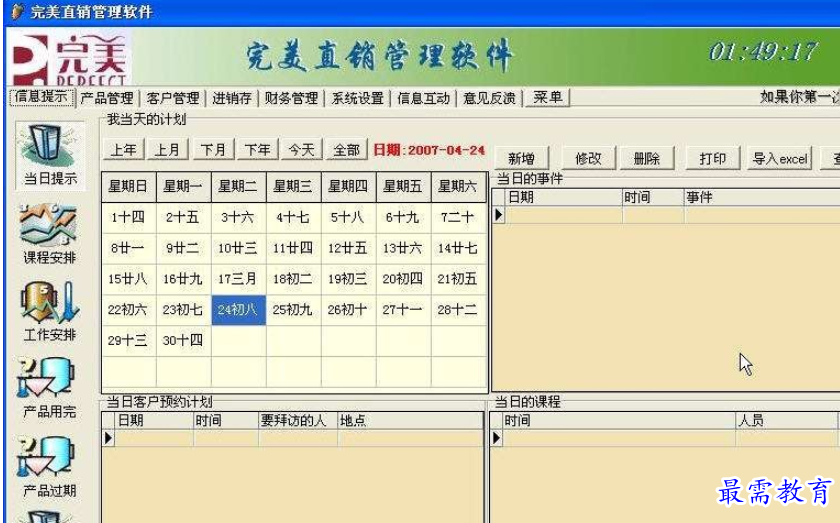Click the 星期六 calendar header

click(x=458, y=187)
